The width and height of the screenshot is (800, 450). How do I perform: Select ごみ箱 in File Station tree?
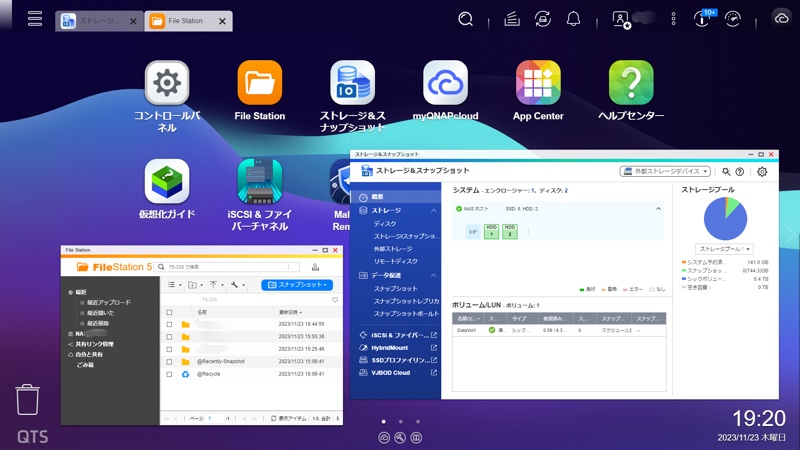click(85, 365)
